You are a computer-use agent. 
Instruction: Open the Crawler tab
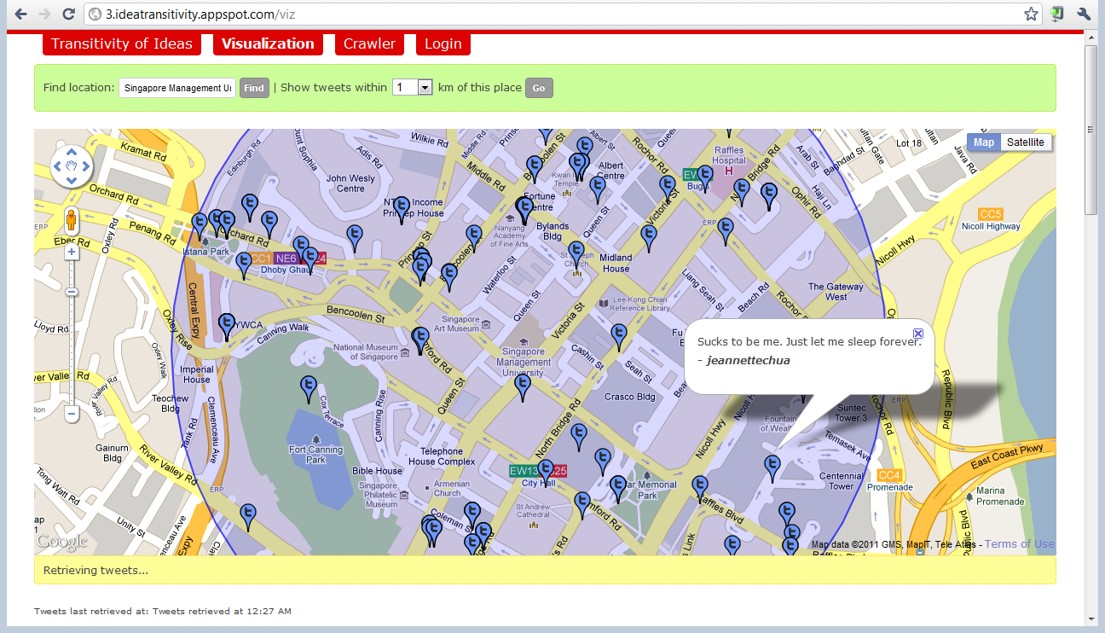tap(369, 44)
